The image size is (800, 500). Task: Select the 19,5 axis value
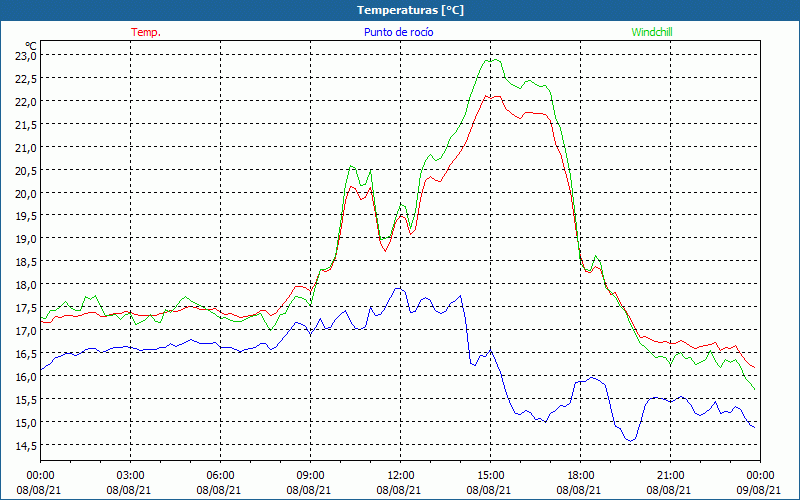pyautogui.click(x=26, y=216)
